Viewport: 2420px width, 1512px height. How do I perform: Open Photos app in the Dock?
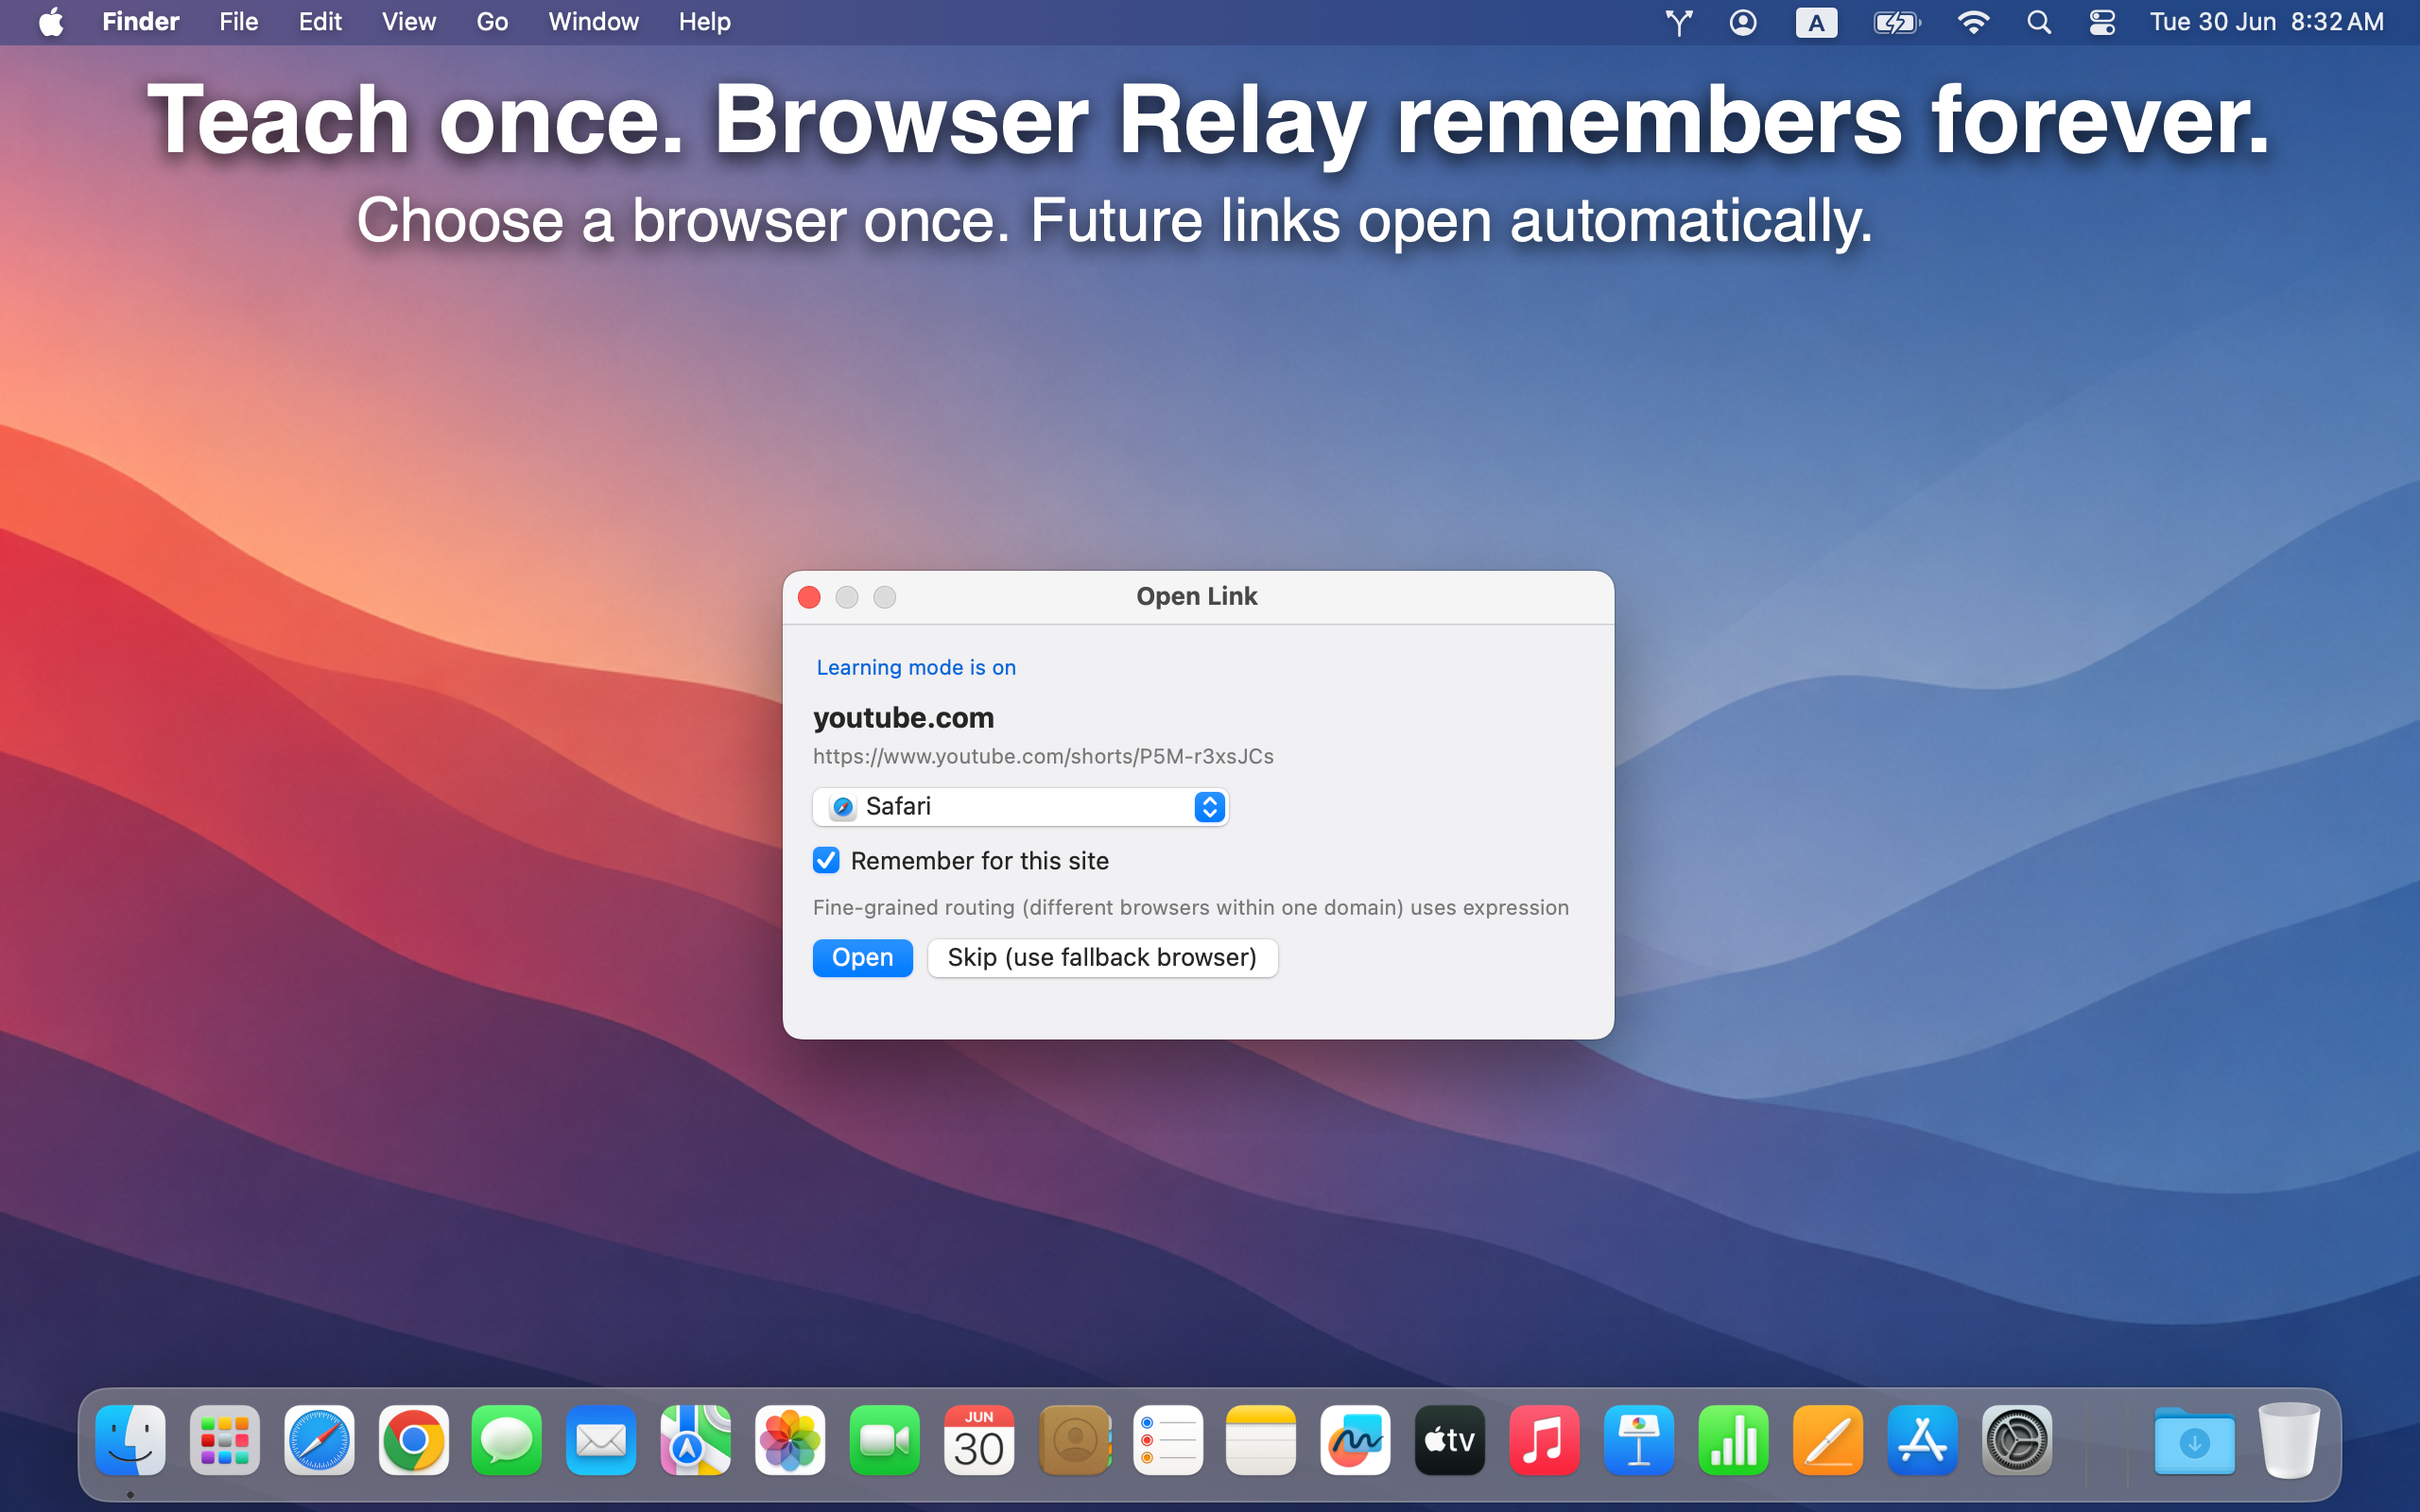click(791, 1440)
